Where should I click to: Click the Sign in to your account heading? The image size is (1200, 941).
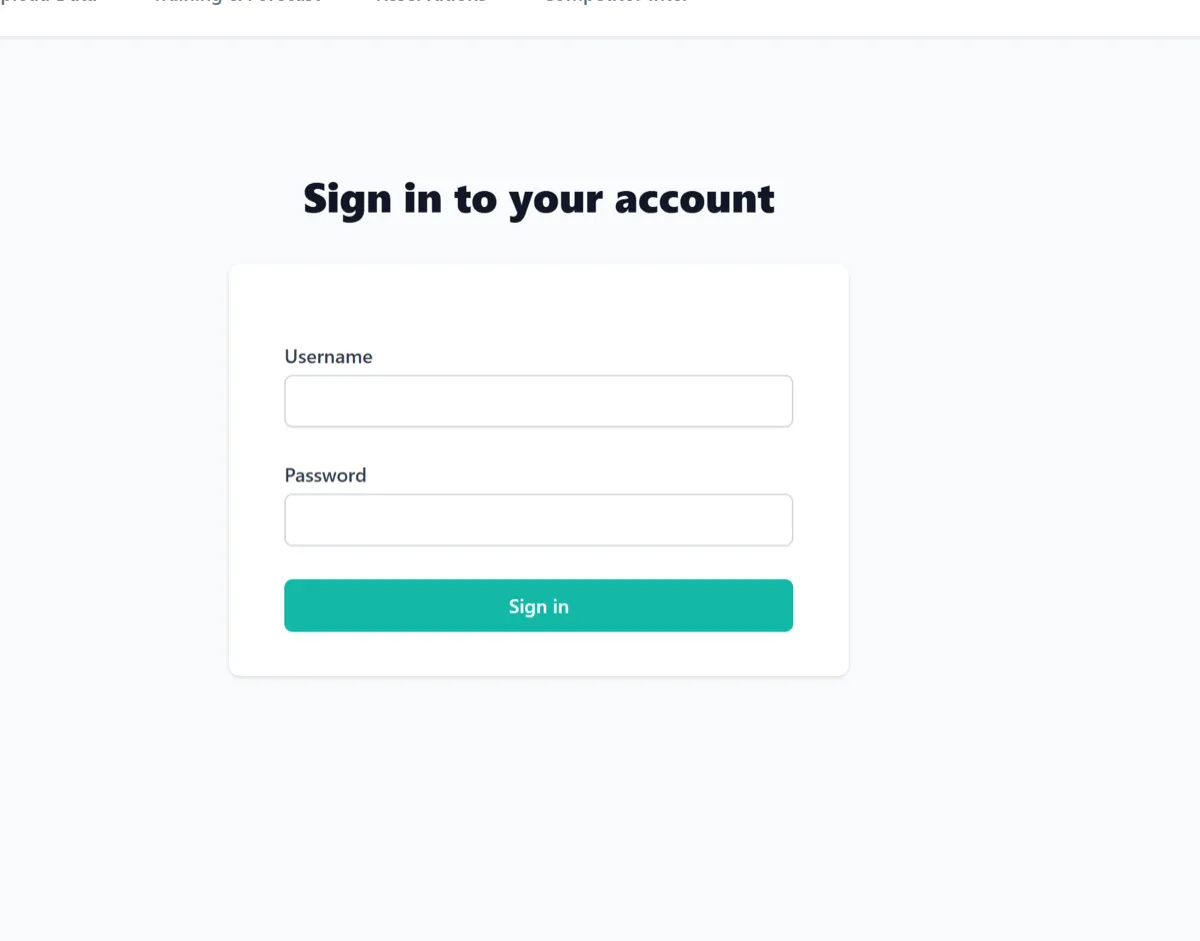[x=538, y=199]
